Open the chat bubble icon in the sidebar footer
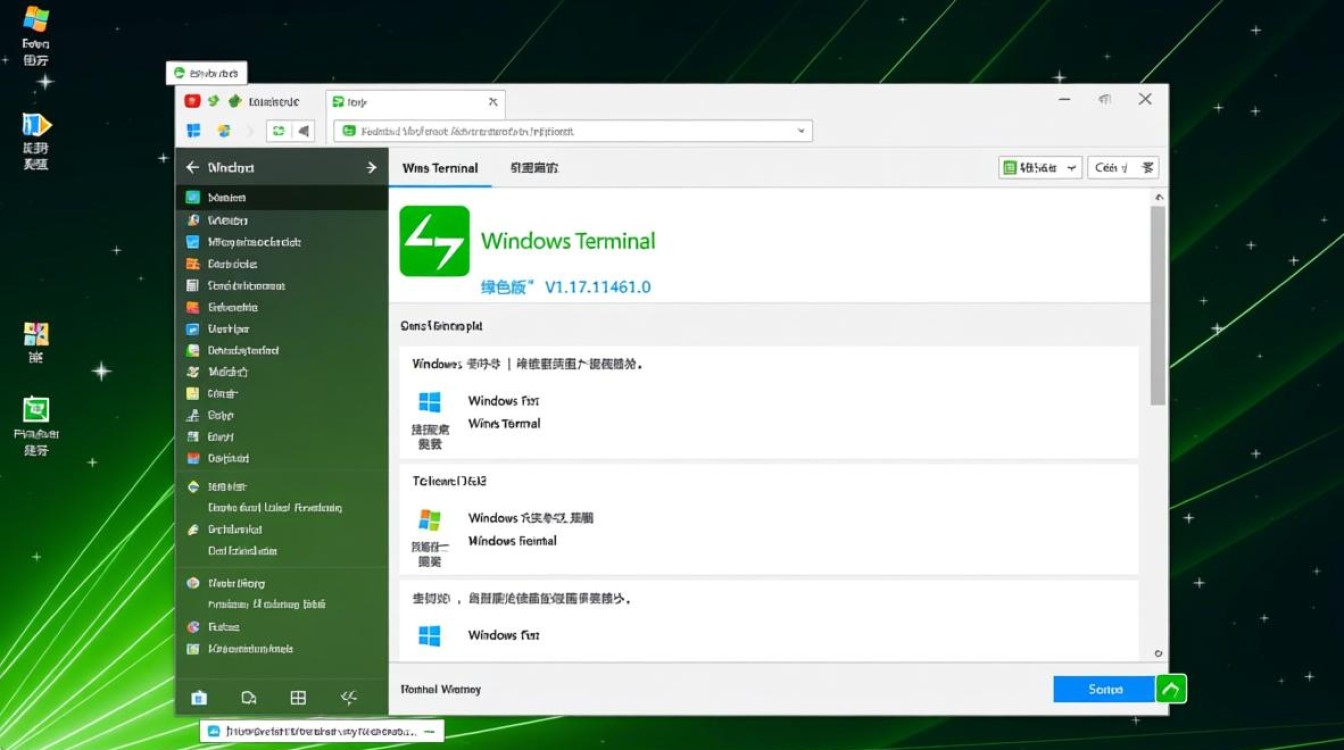This screenshot has height=750, width=1344. (x=248, y=697)
